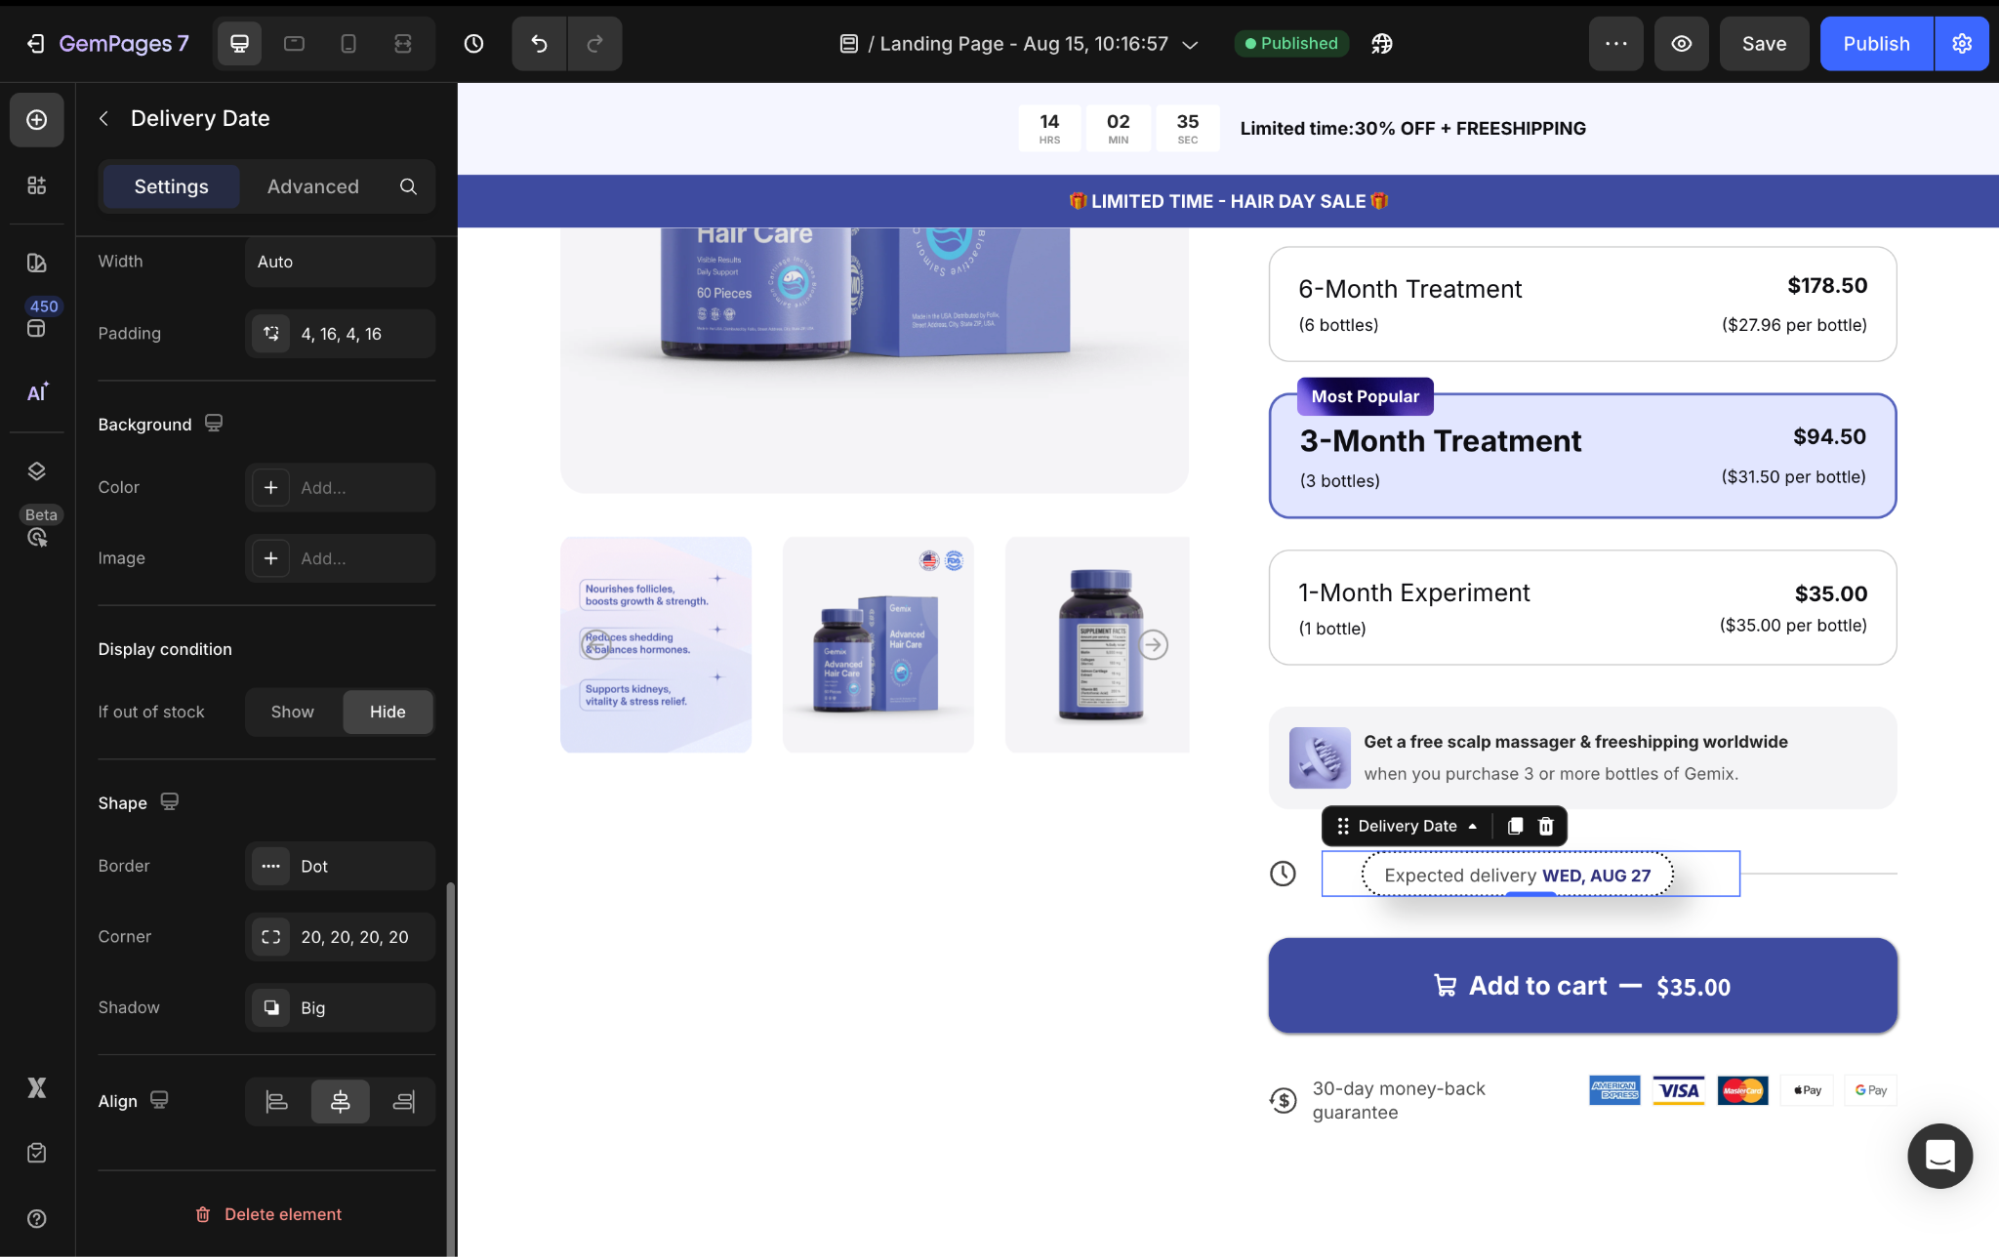Align element to the left
1999x1258 pixels.
(277, 1102)
